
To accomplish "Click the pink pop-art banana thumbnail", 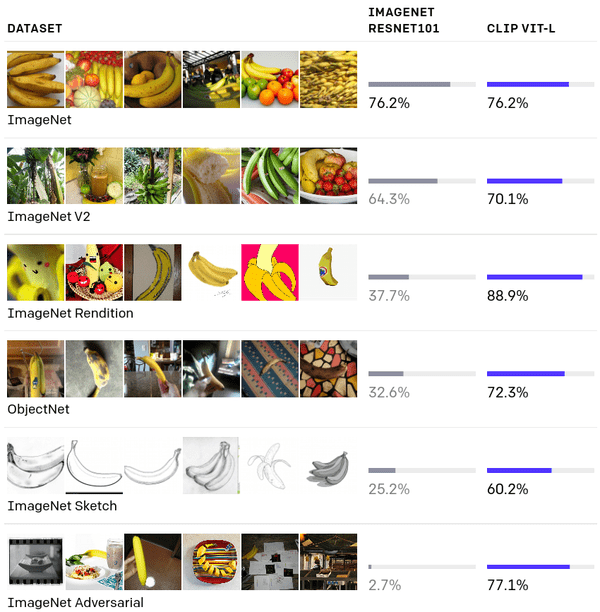I will tap(270, 272).
